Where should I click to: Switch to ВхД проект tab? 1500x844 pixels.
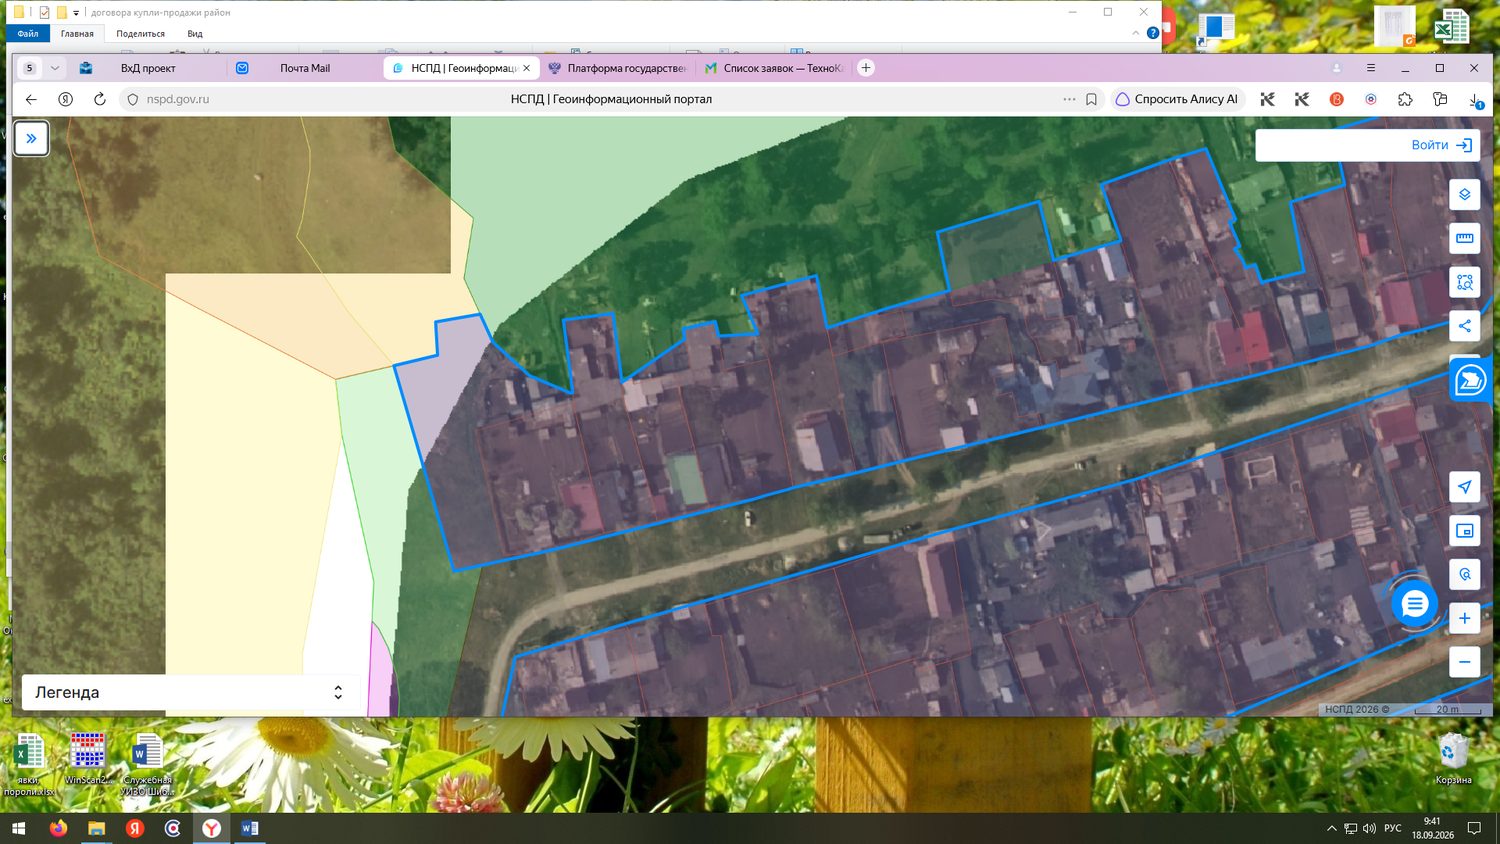(147, 68)
